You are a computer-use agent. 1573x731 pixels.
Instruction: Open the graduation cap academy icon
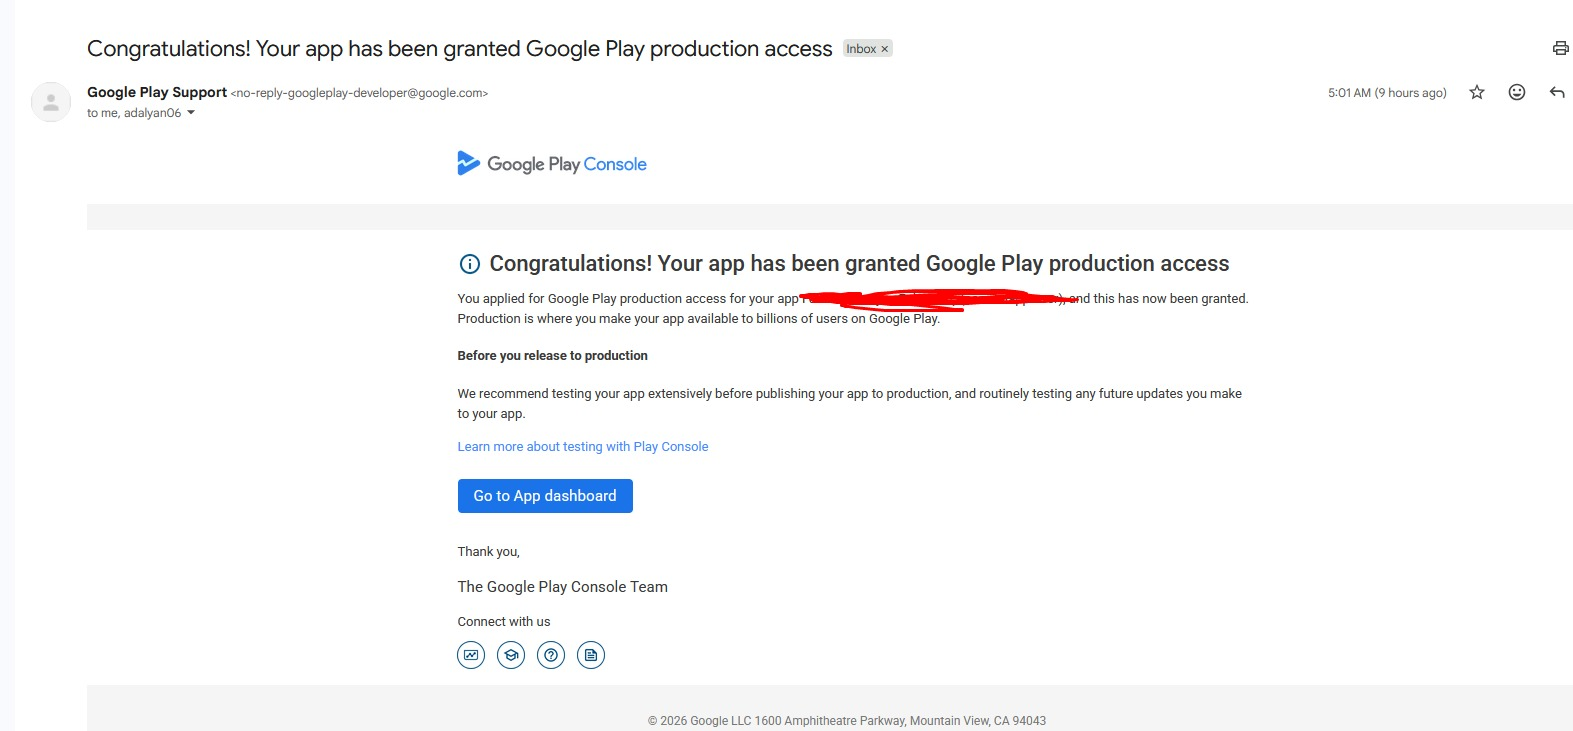pyautogui.click(x=511, y=655)
